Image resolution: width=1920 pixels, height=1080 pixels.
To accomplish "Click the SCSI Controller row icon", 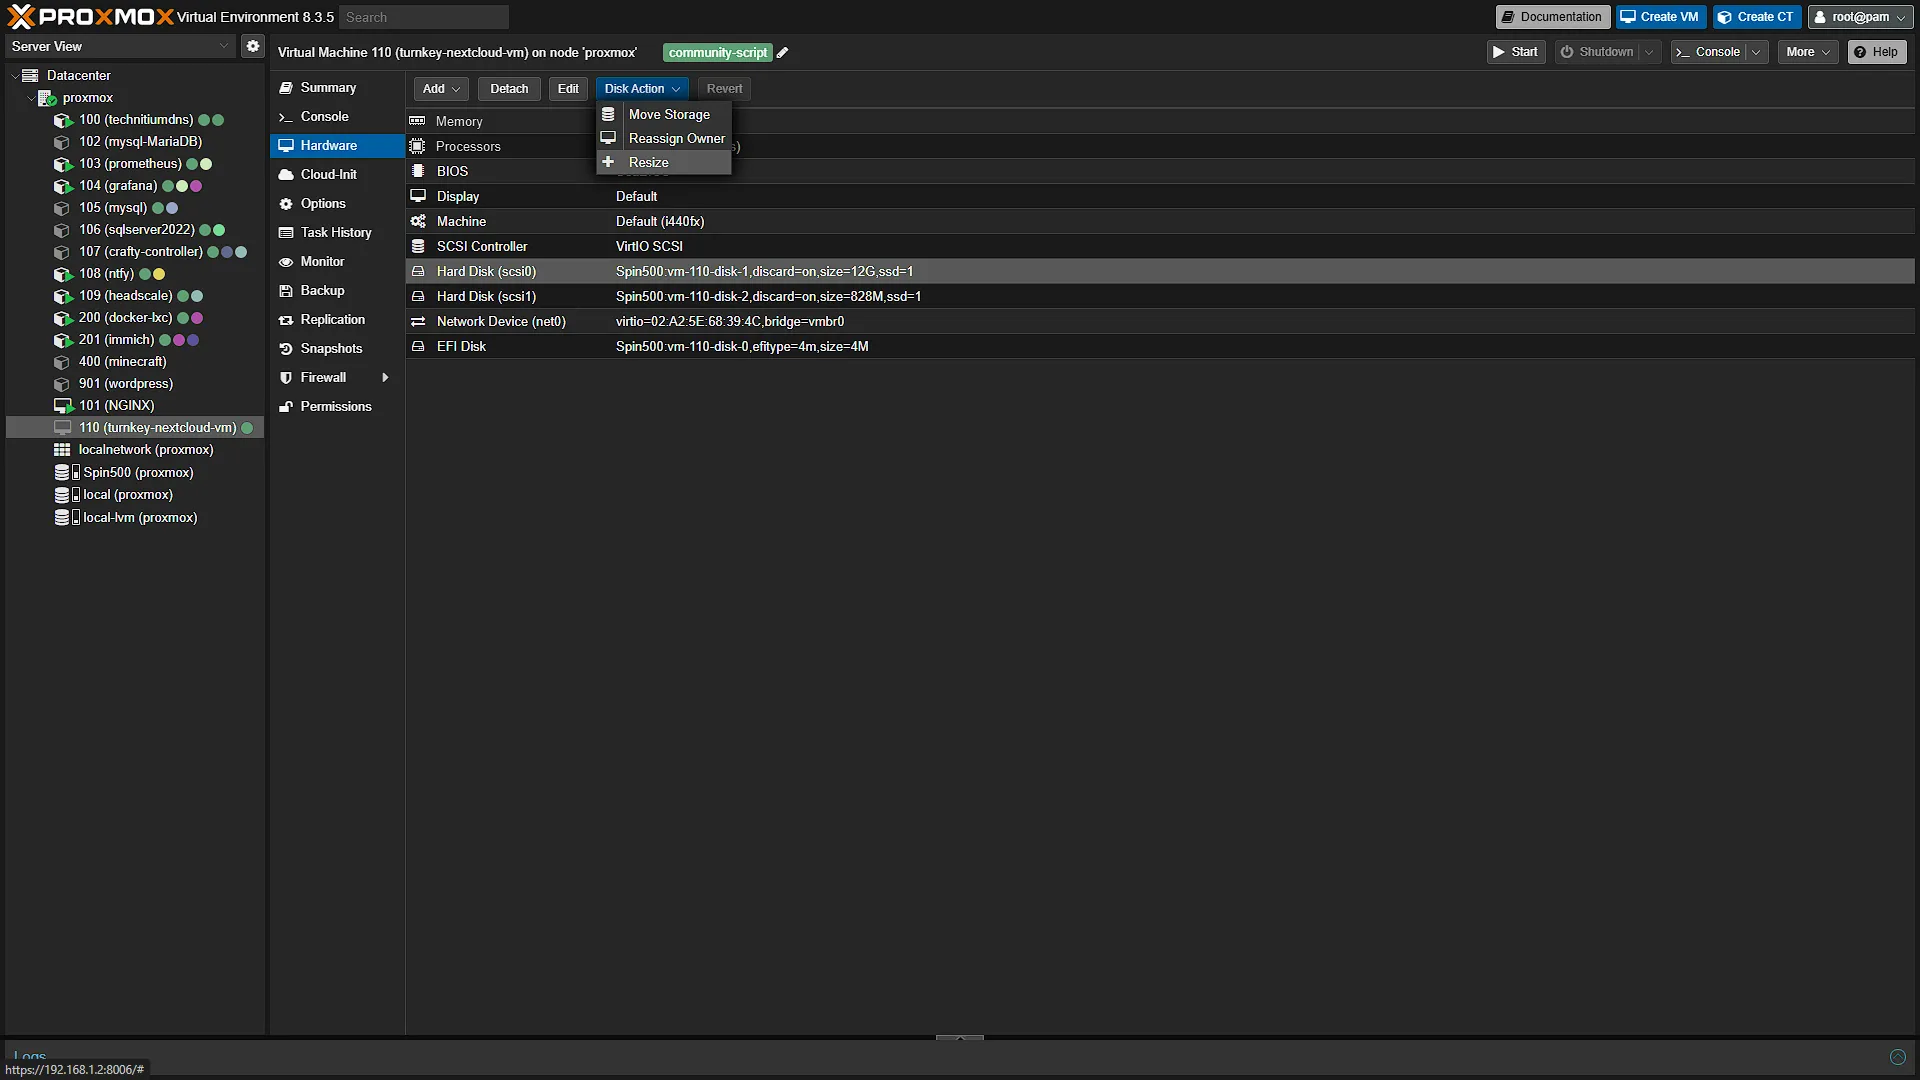I will point(418,246).
